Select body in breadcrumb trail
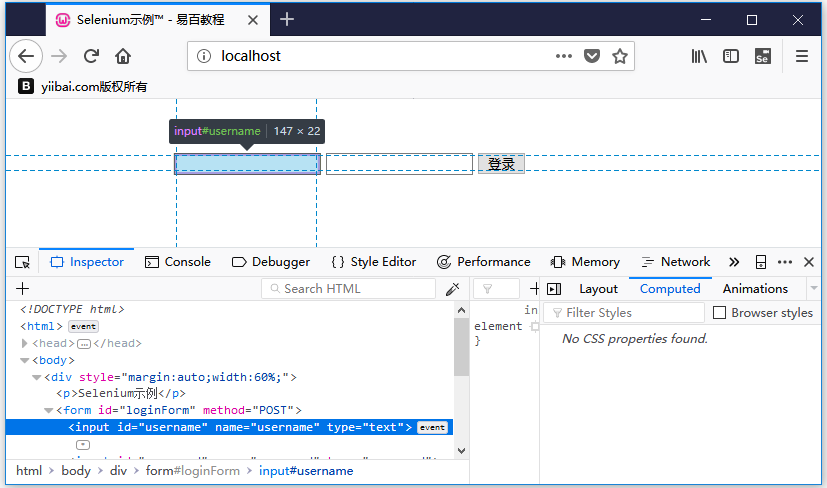 pyautogui.click(x=76, y=471)
